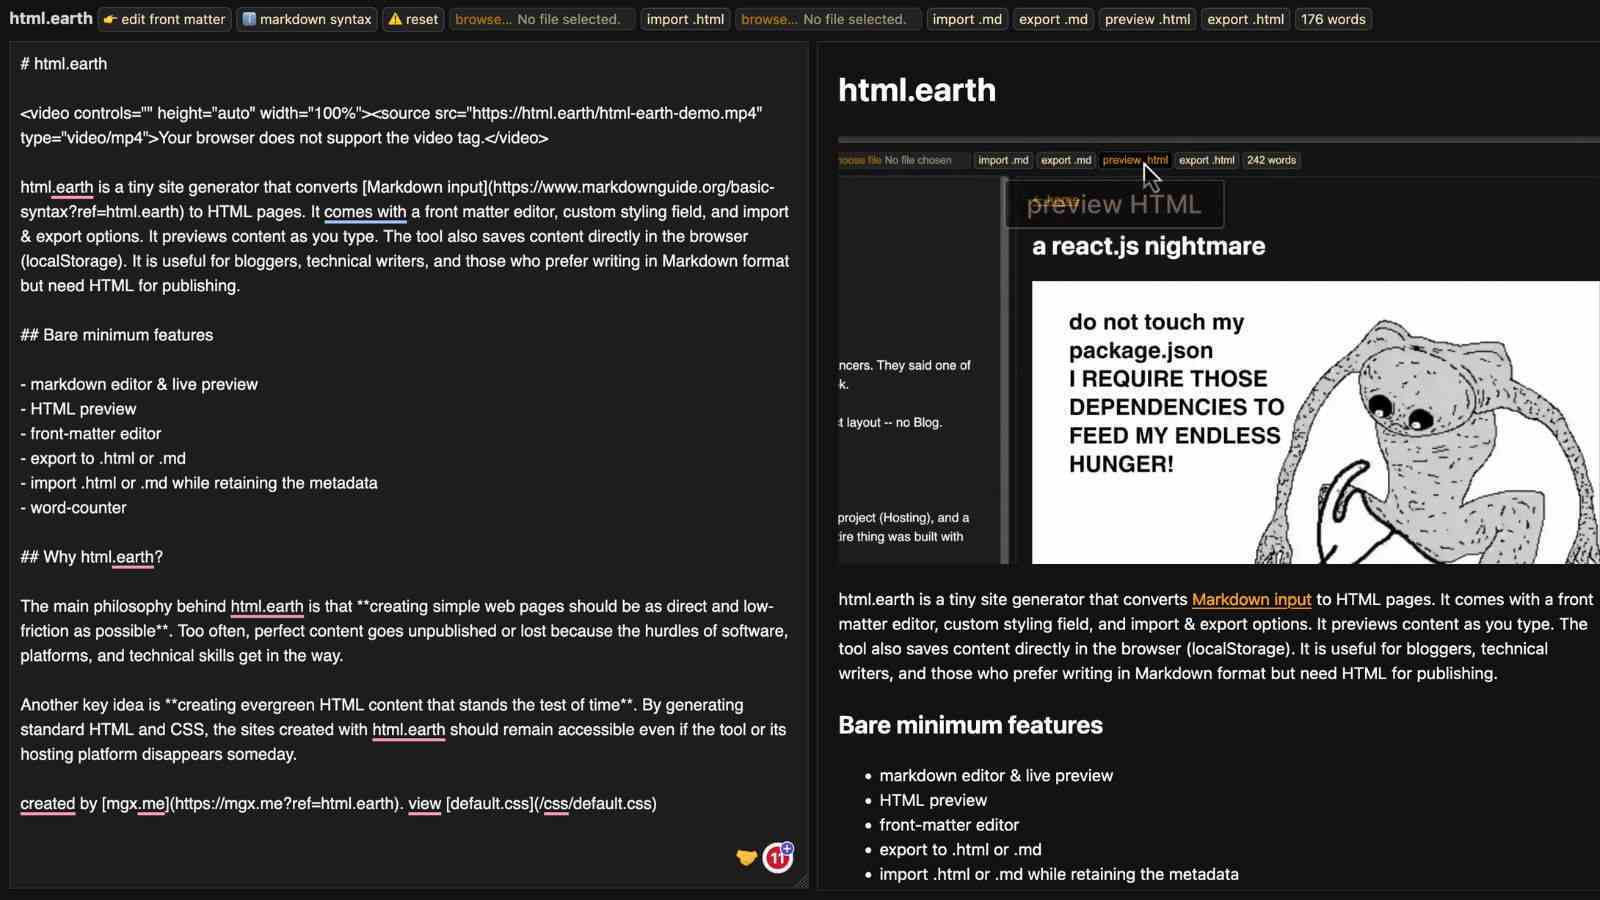Click the 'import .html or .md while retaining' preview bullet
This screenshot has width=1600, height=900.
click(1059, 874)
